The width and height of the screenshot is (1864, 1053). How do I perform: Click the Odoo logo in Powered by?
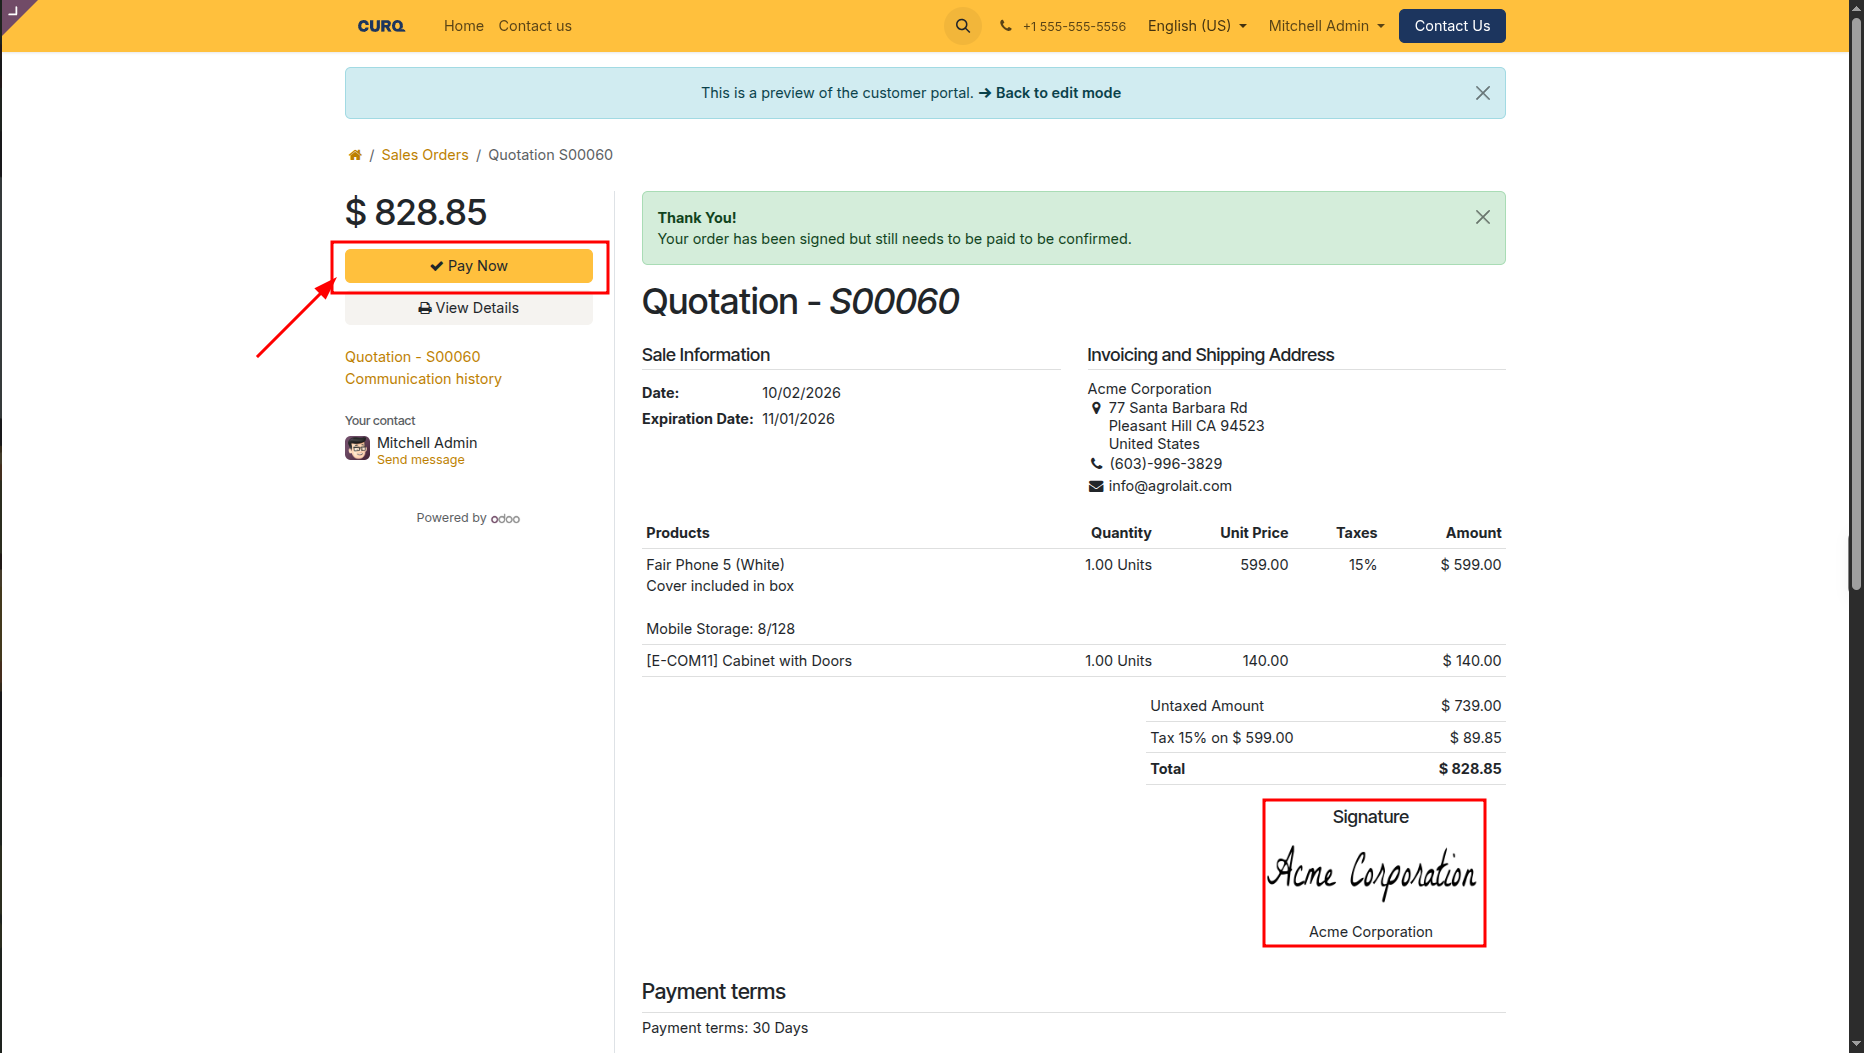click(505, 519)
